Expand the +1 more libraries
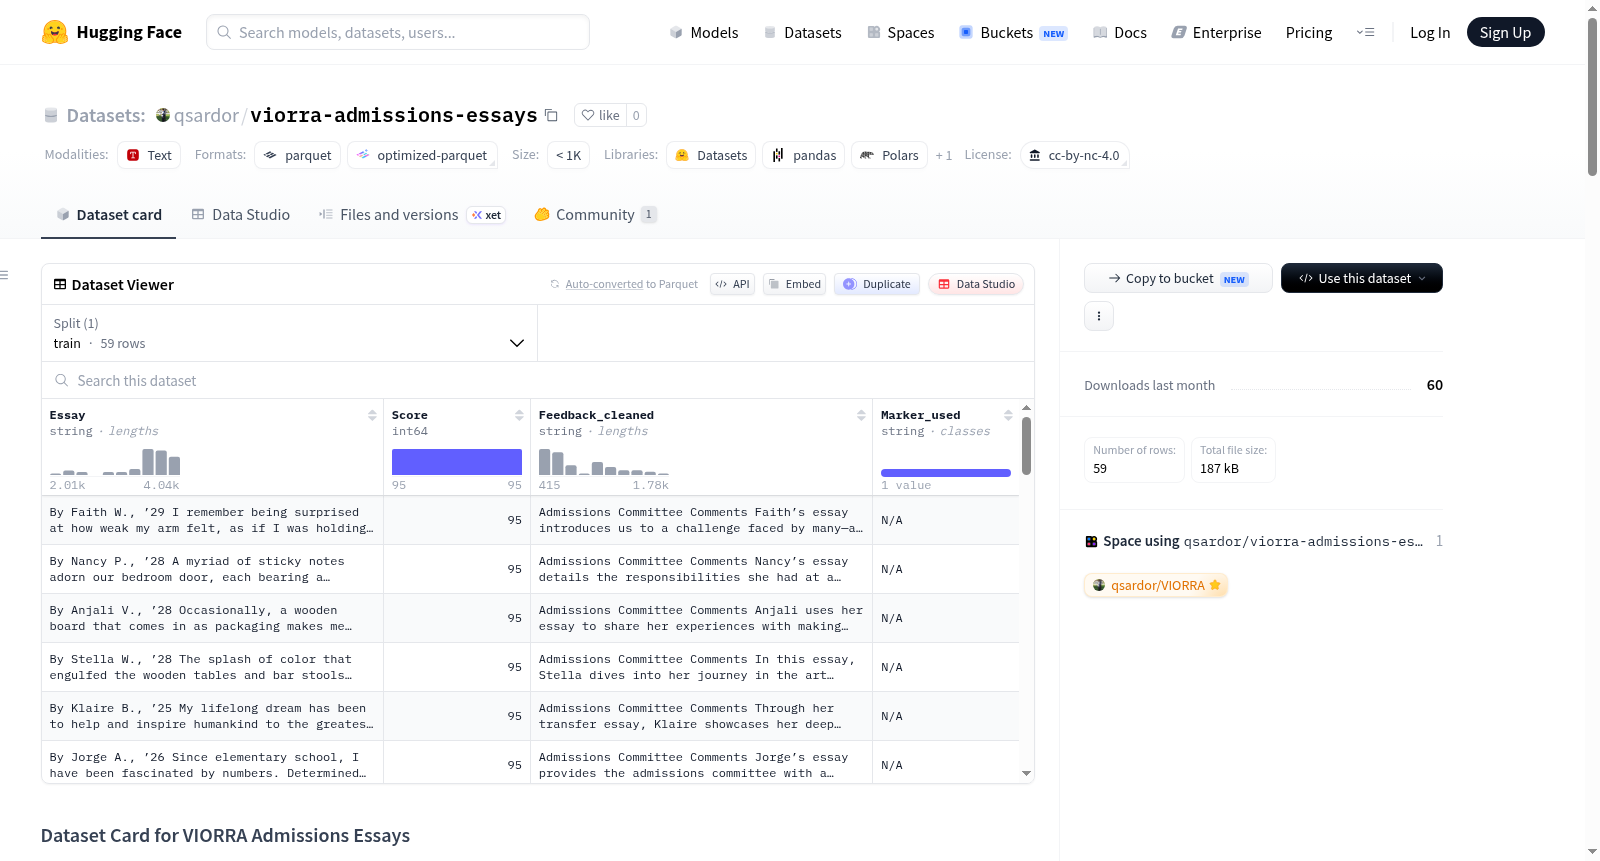1600x861 pixels. [944, 155]
